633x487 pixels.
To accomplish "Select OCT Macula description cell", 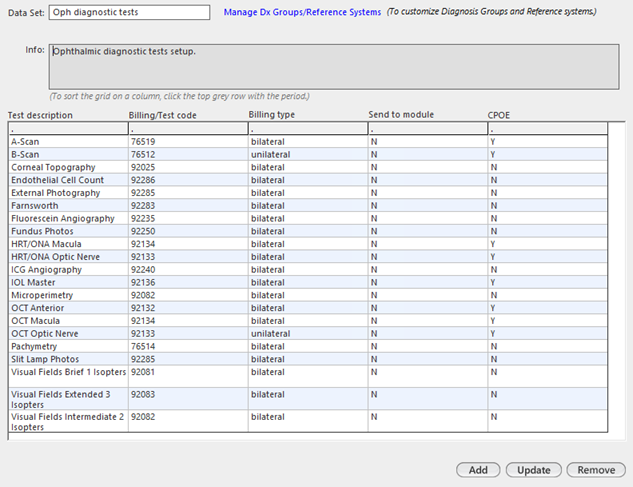I will (68, 321).
